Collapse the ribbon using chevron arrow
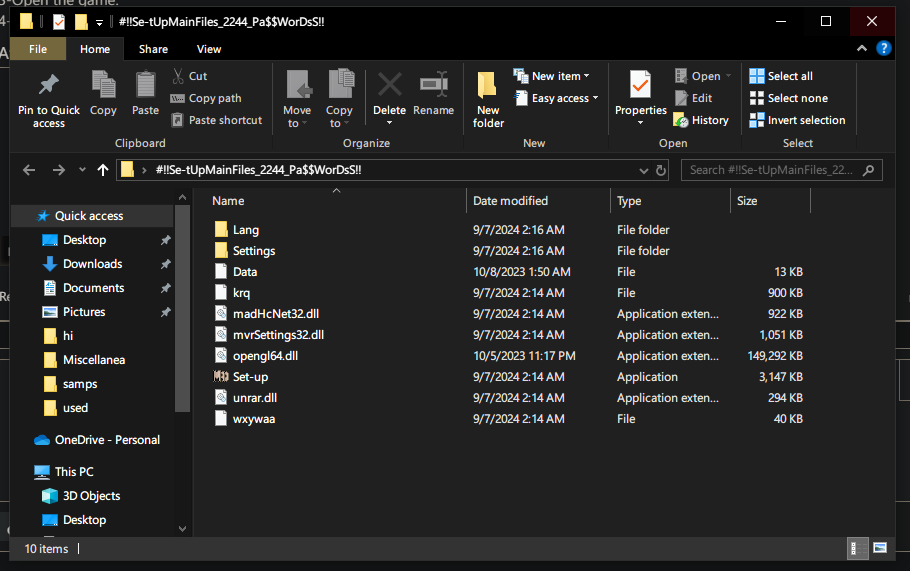The image size is (910, 571). 862,48
